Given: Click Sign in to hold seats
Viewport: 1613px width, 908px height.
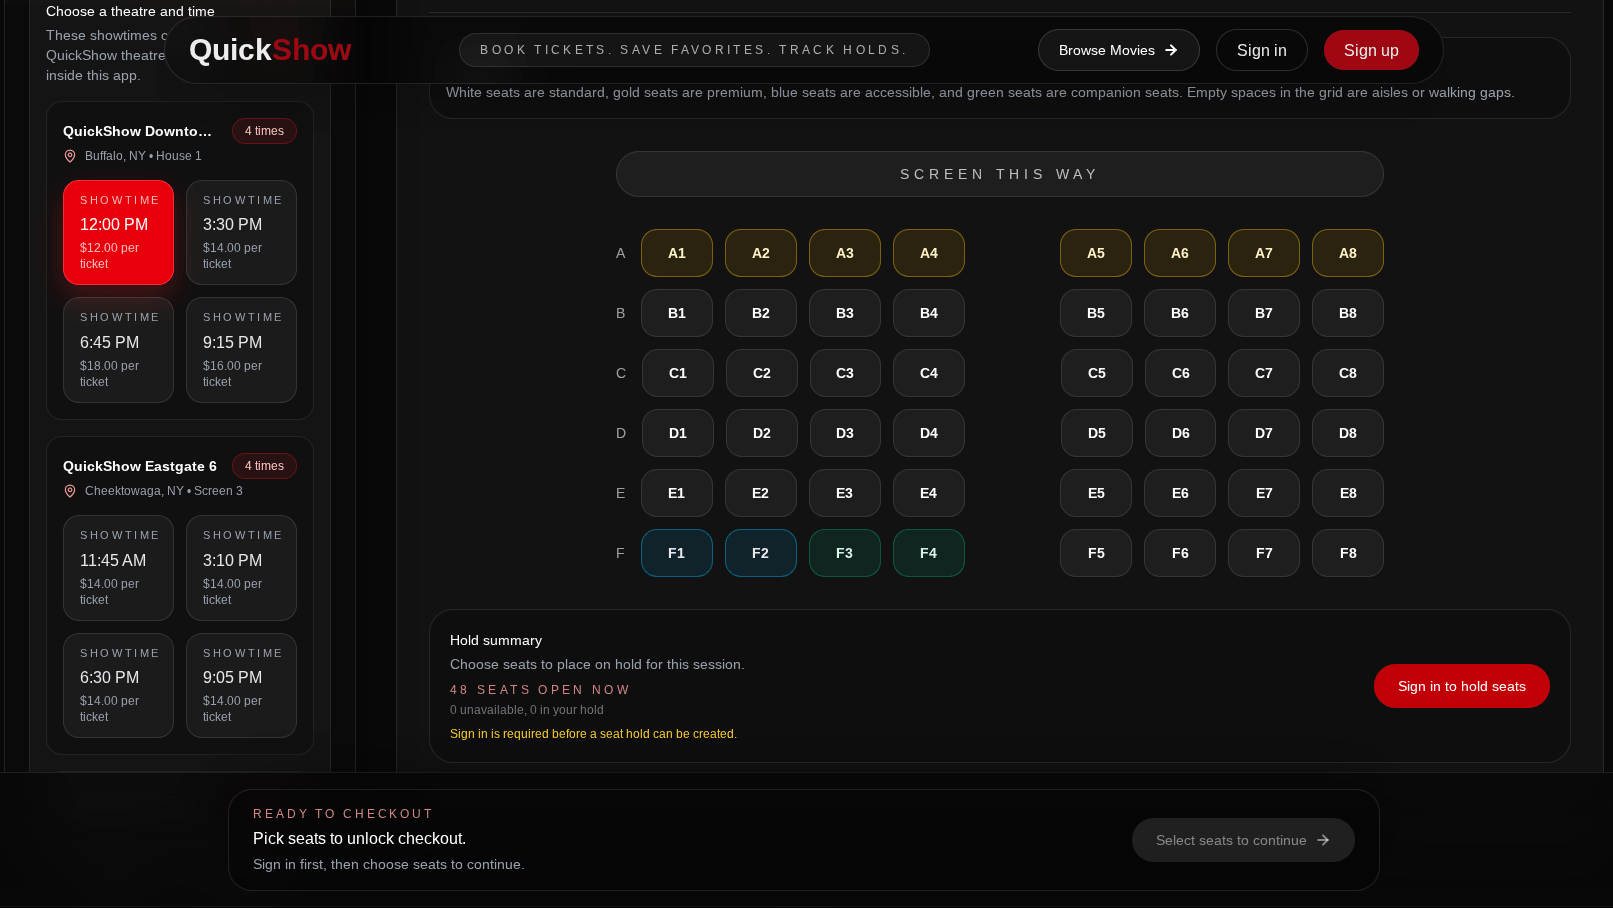Looking at the screenshot, I should point(1461,686).
